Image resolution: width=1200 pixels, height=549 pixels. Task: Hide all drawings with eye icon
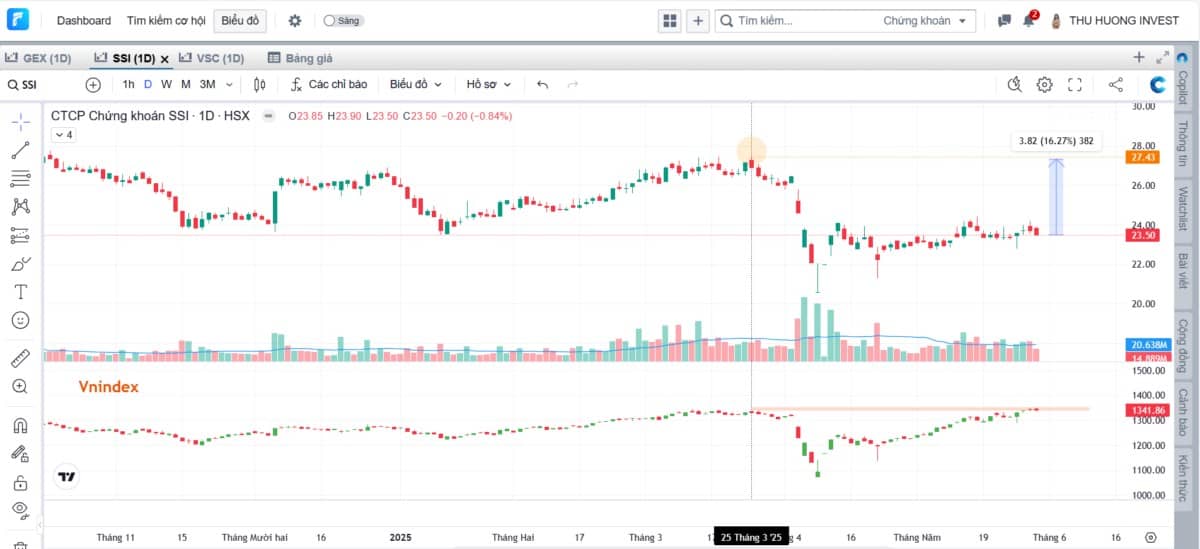coord(20,510)
